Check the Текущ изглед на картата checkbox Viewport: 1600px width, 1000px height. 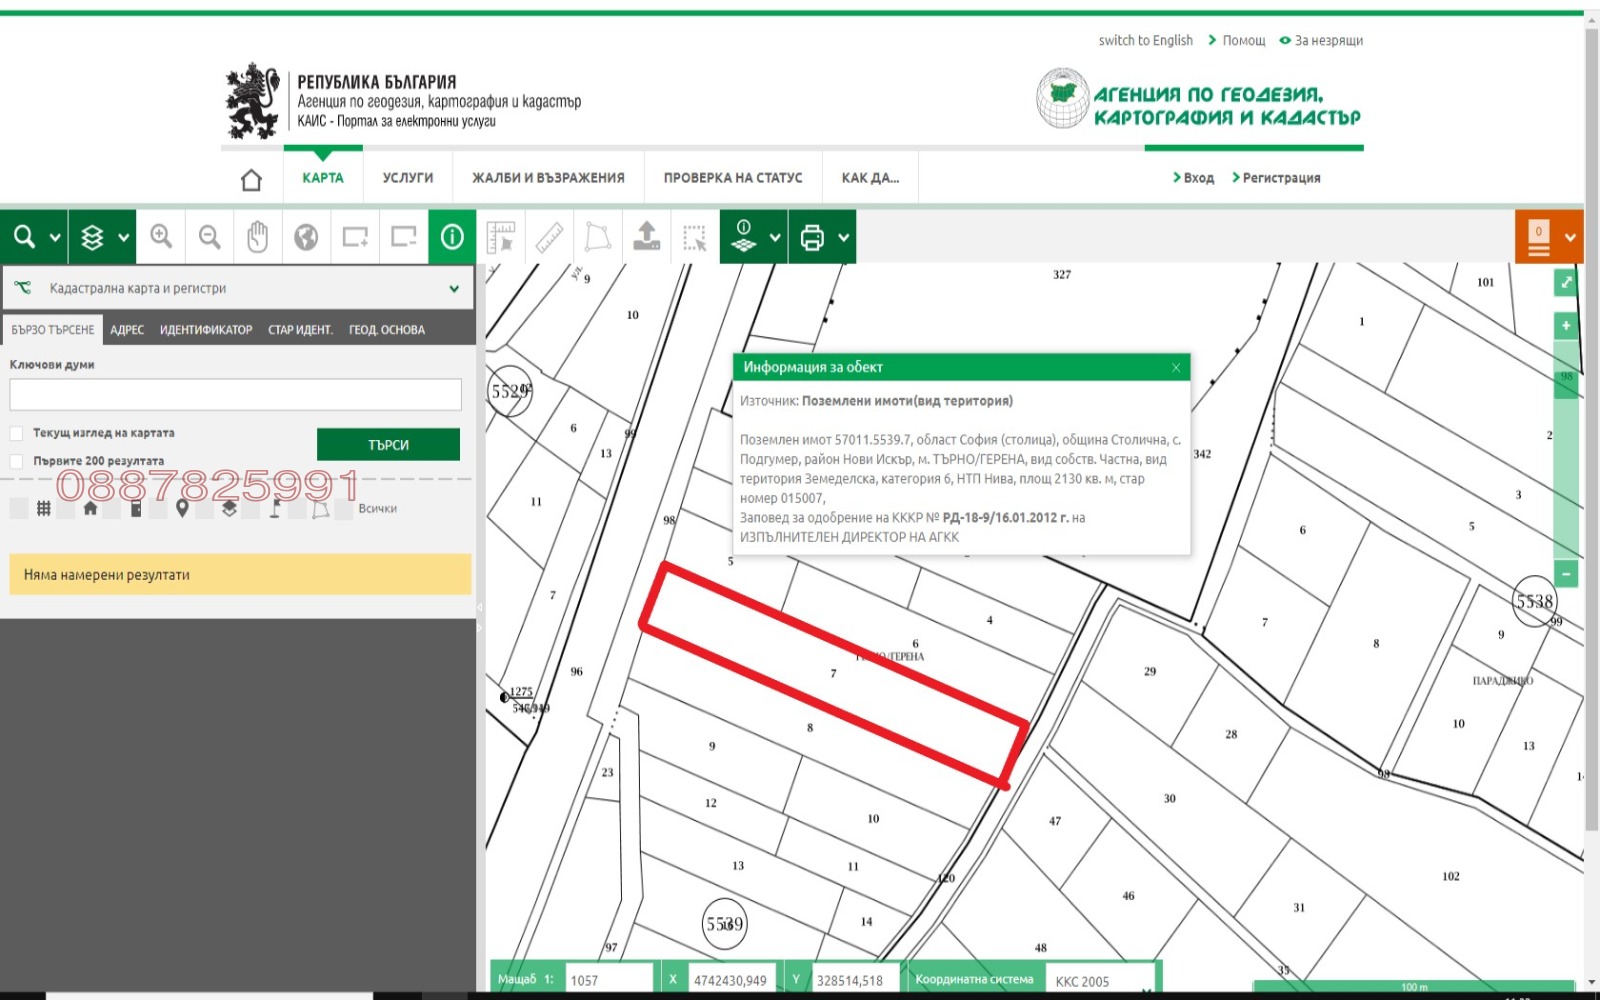(x=16, y=432)
